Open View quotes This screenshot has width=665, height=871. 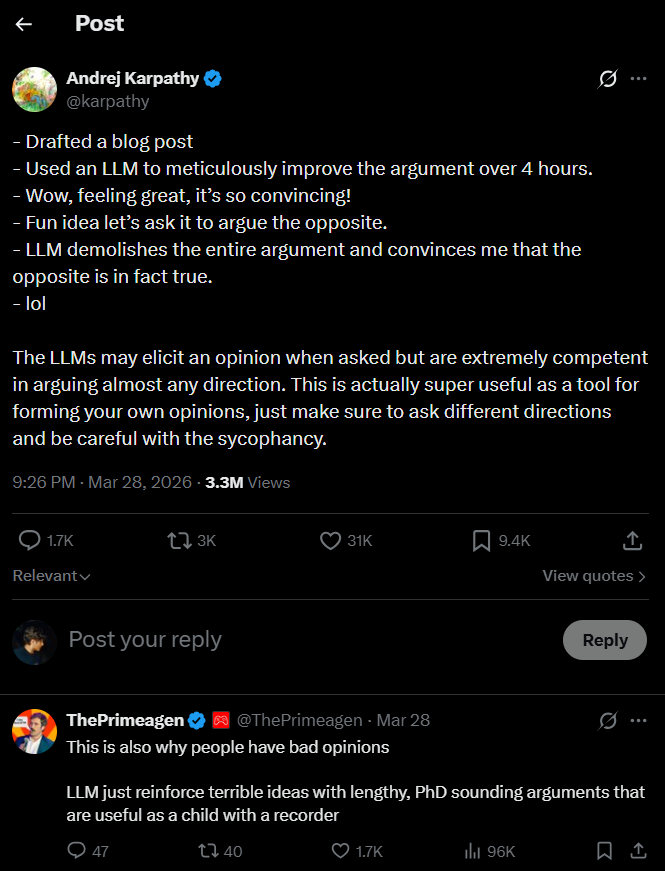click(x=590, y=575)
